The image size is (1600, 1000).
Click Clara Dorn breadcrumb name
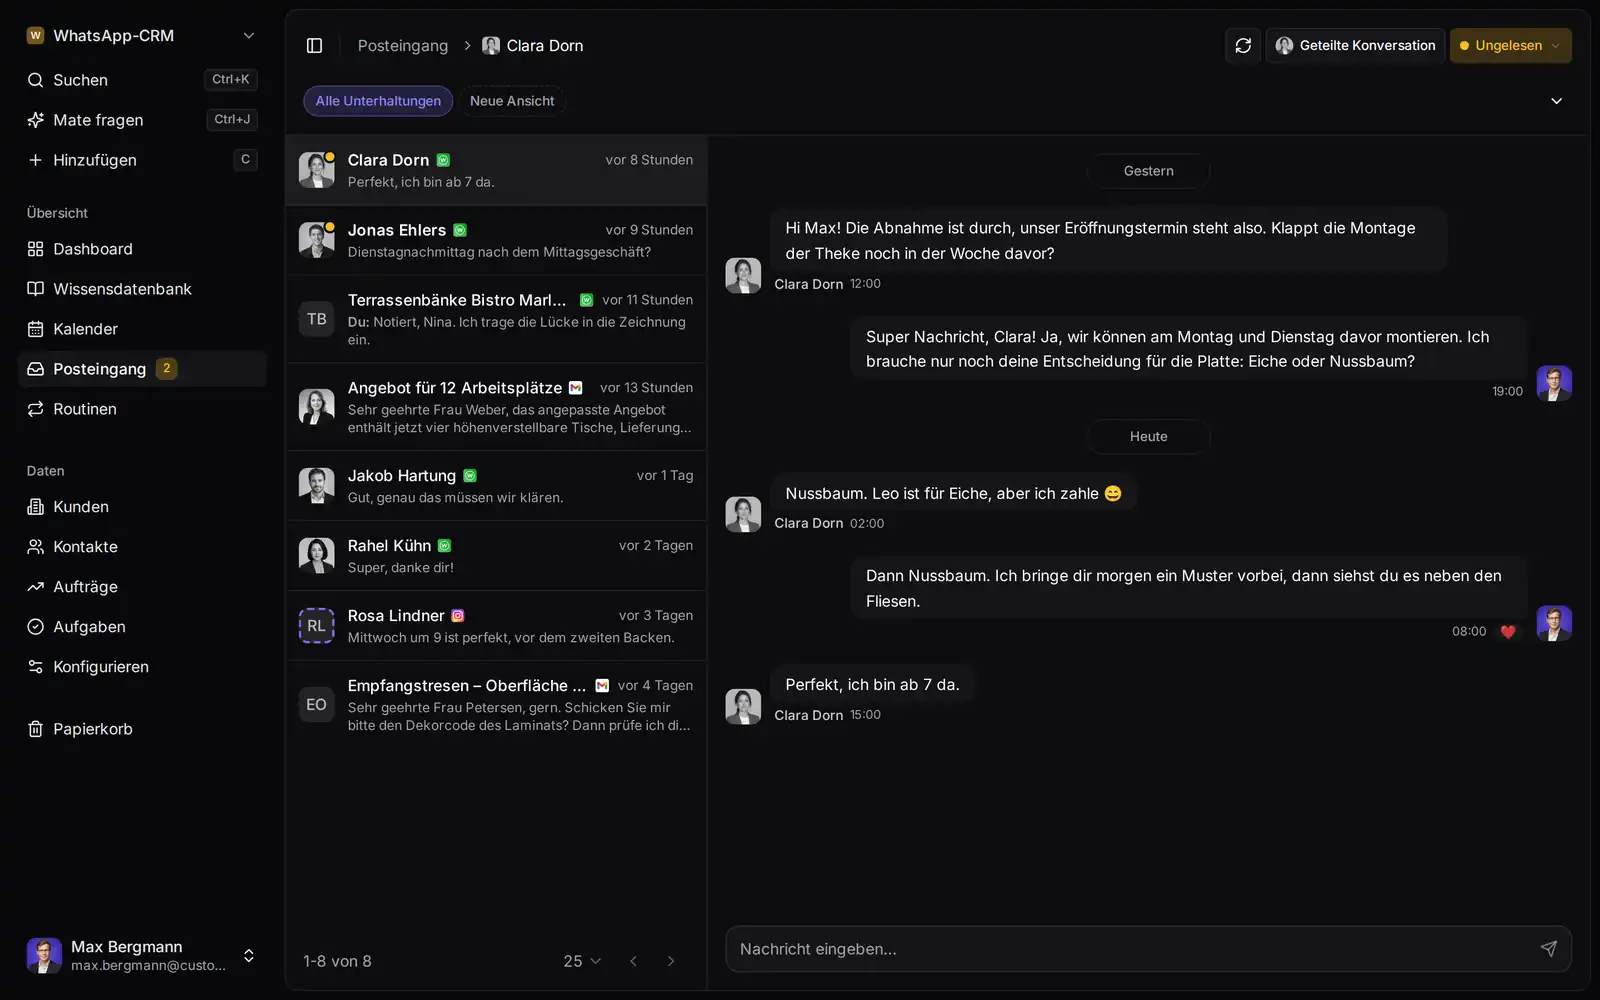click(544, 46)
